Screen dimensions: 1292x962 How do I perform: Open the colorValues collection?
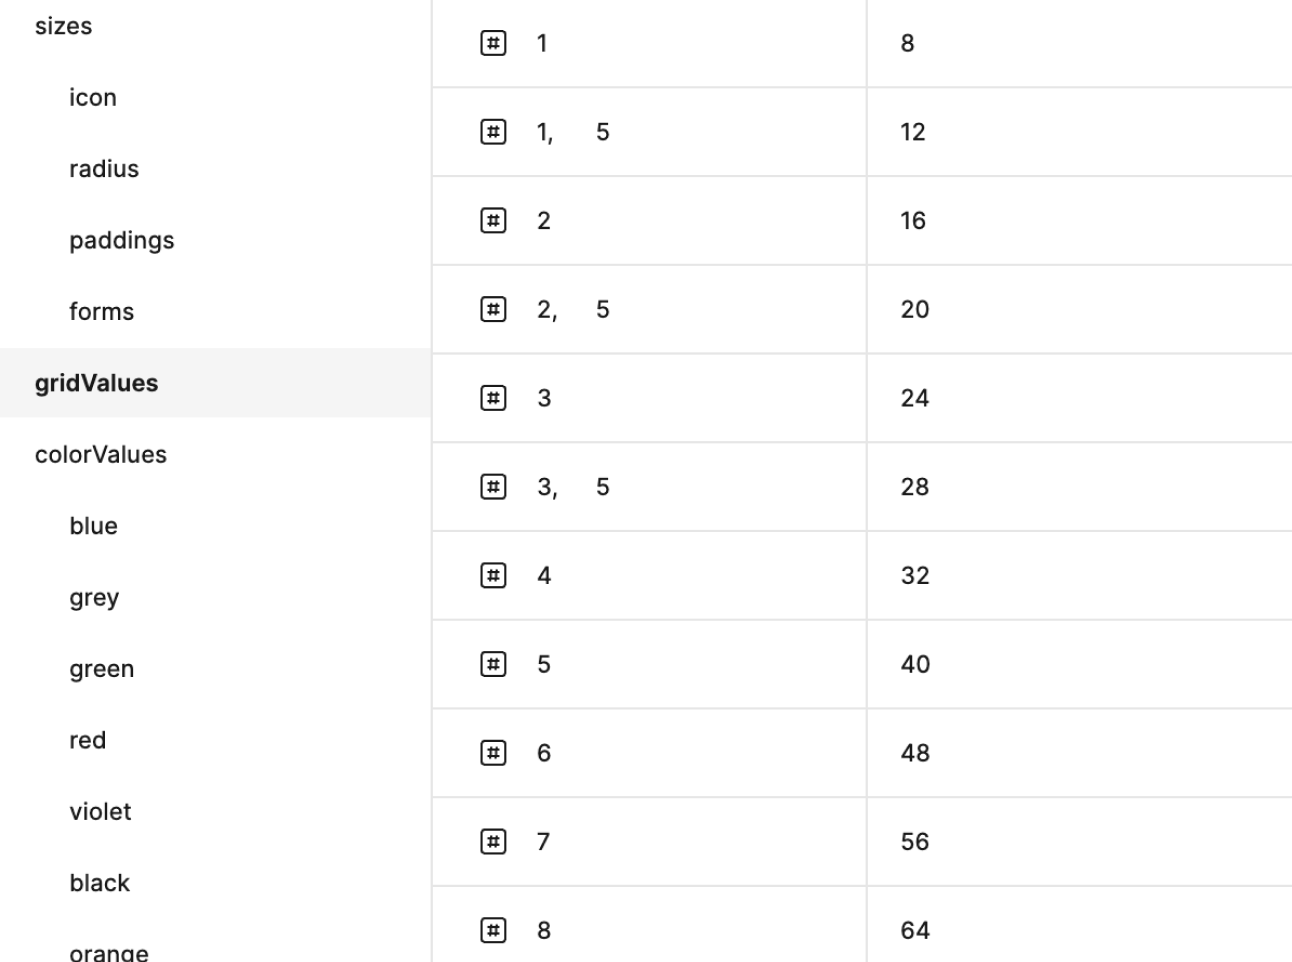(x=101, y=455)
